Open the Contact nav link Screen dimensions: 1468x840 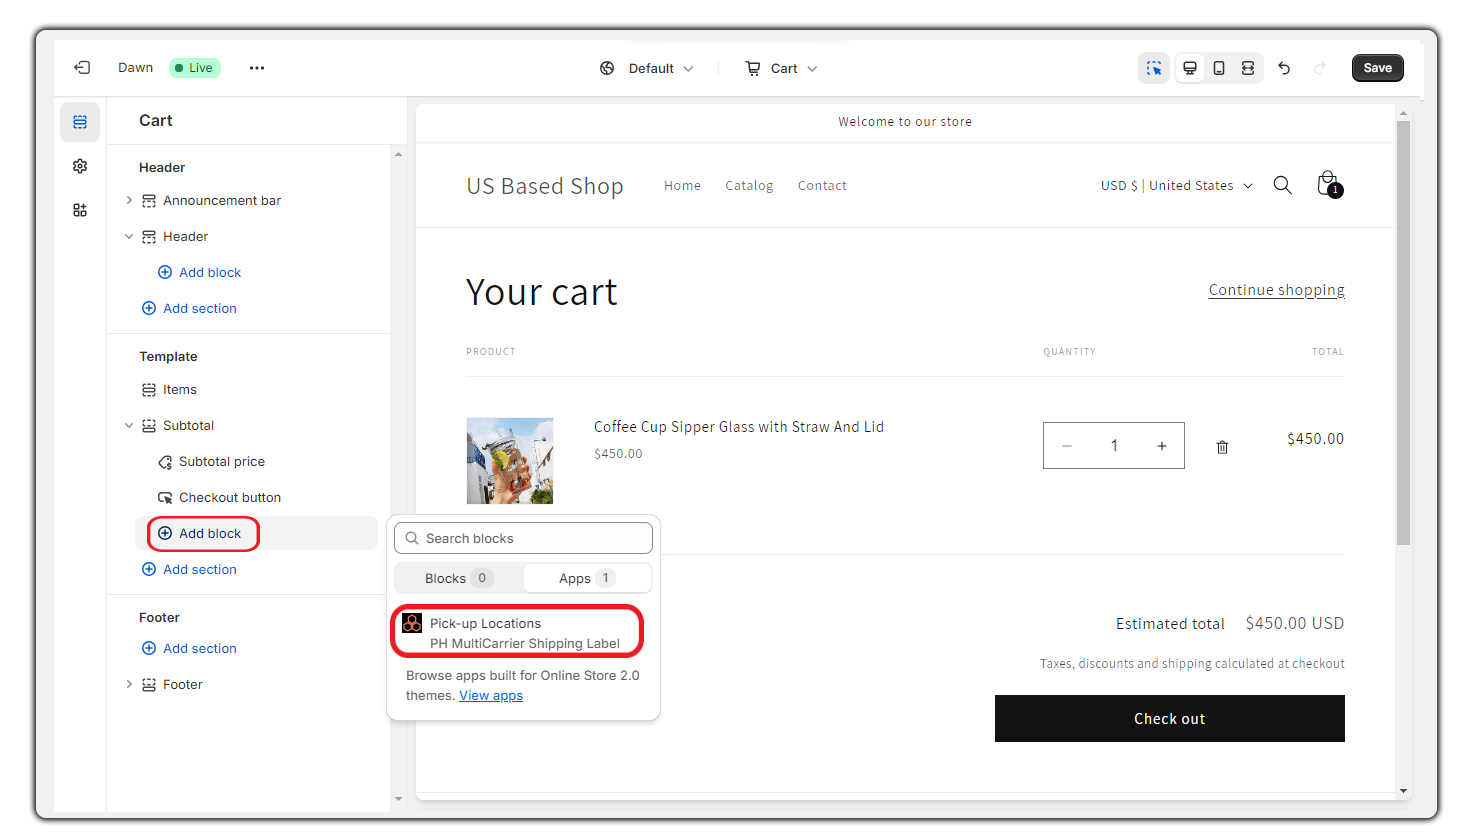822,186
